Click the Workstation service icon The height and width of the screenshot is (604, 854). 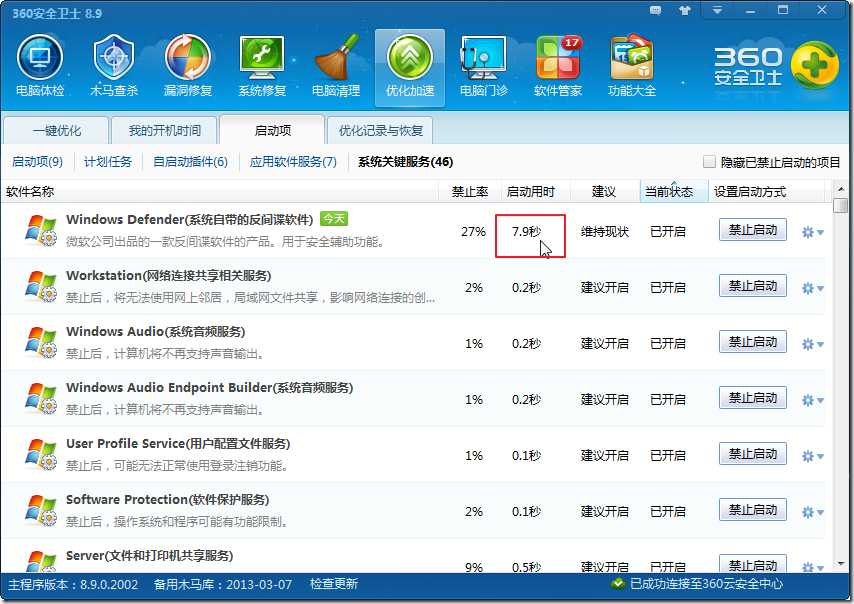[40, 287]
